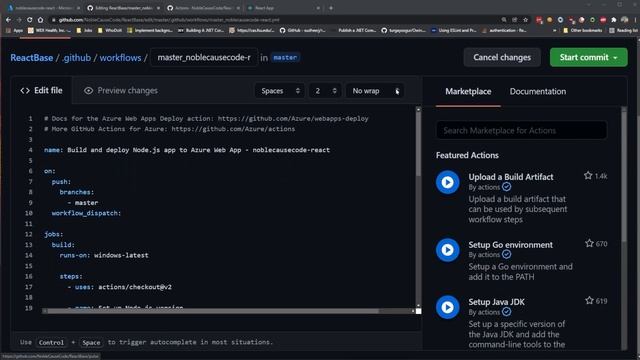The width and height of the screenshot is (640, 360).
Task: Star the Setup Go environment action
Action: pyautogui.click(x=589, y=243)
